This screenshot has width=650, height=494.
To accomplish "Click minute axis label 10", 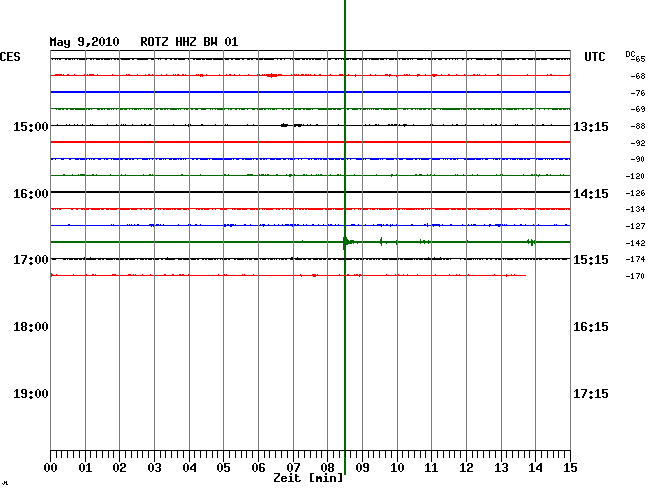I will [397, 468].
